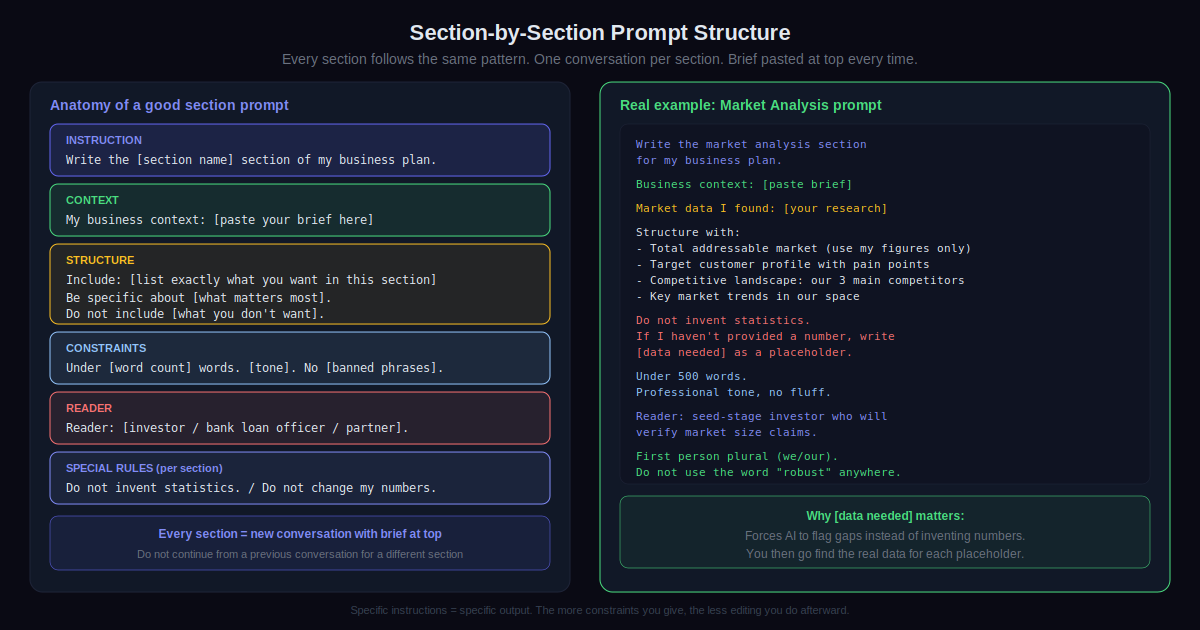This screenshot has height=630, width=1200.
Task: Click 'Real example: Market Analysis prompt' heading
Action: [x=751, y=105]
